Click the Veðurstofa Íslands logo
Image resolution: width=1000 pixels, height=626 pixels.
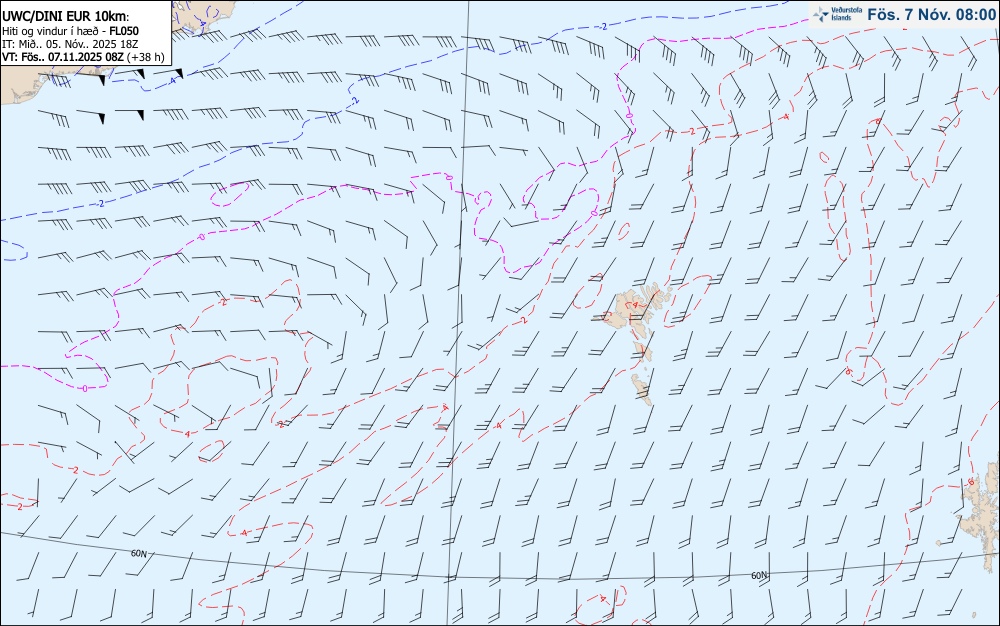click(837, 14)
